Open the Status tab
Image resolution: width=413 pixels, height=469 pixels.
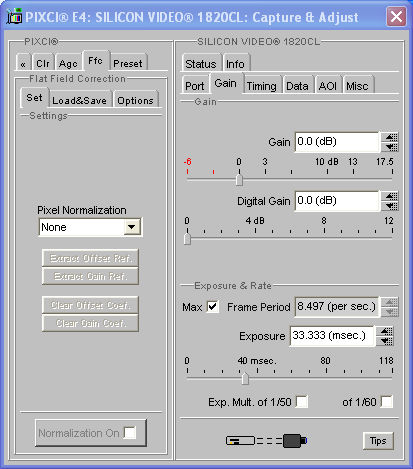tap(201, 63)
